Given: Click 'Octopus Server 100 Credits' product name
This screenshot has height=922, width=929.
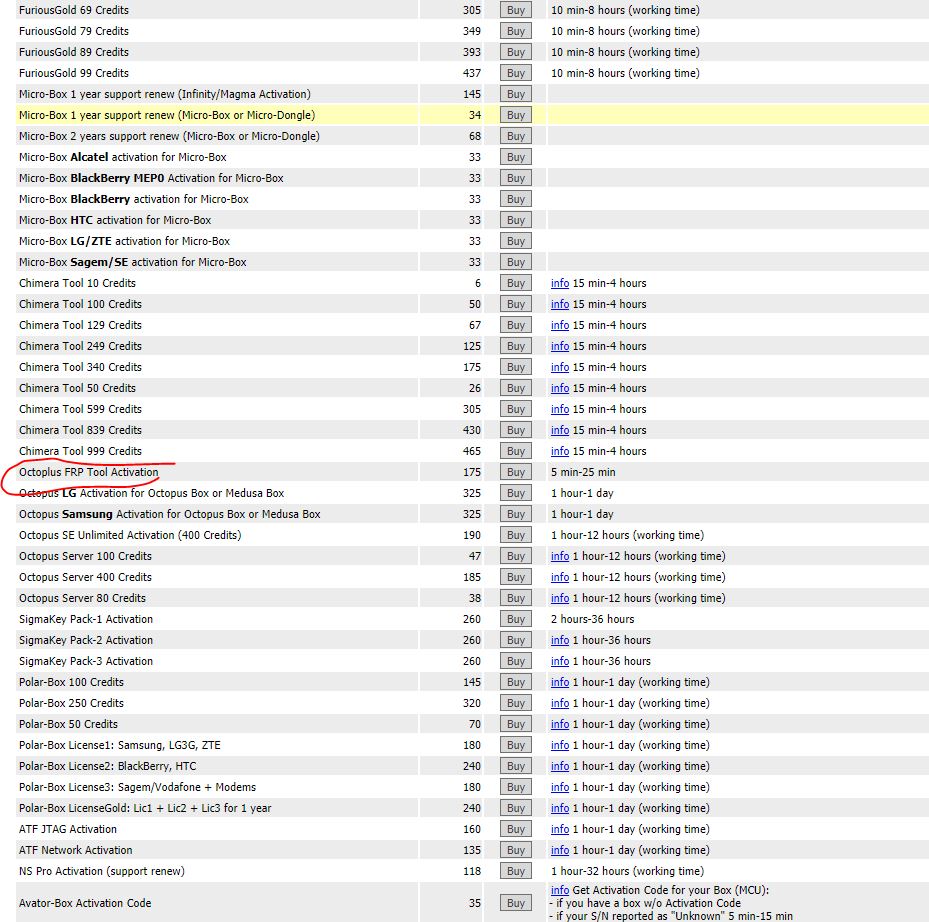Looking at the screenshot, I should [x=85, y=556].
